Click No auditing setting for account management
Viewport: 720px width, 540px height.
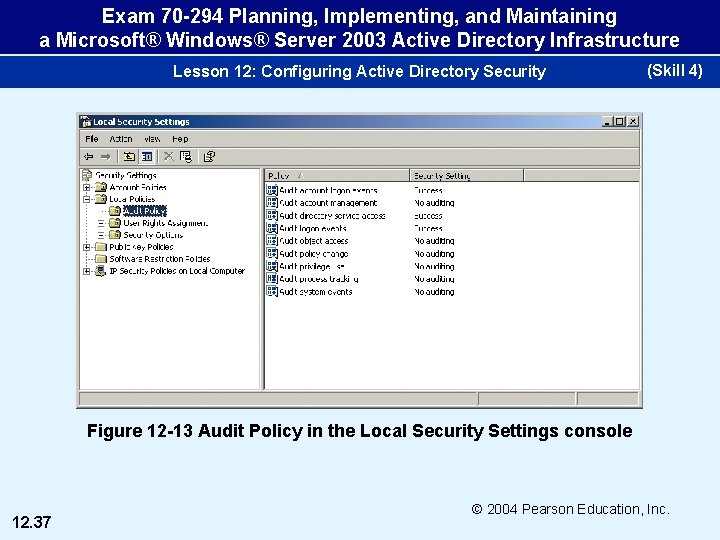(434, 202)
